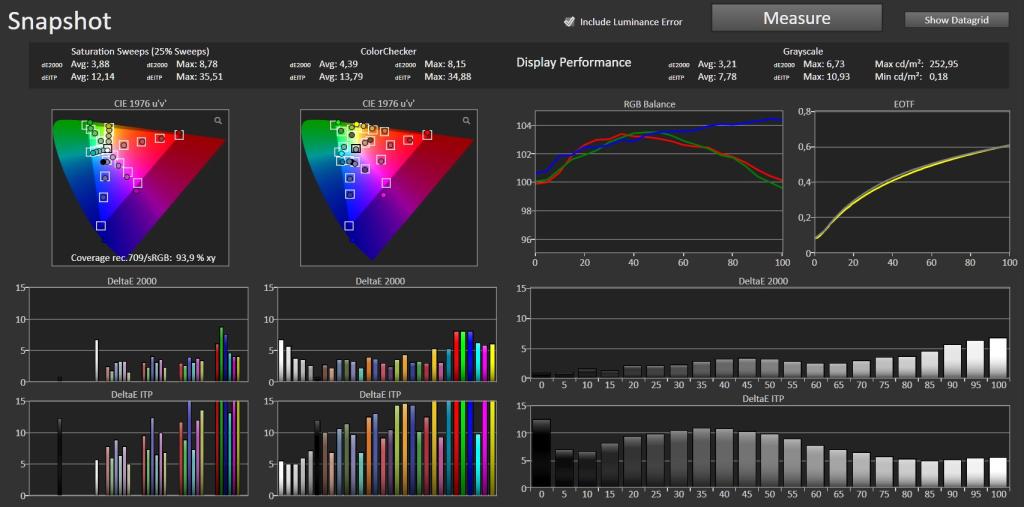Click the grayscale DeltaE 2000 bar at 100

(998, 358)
